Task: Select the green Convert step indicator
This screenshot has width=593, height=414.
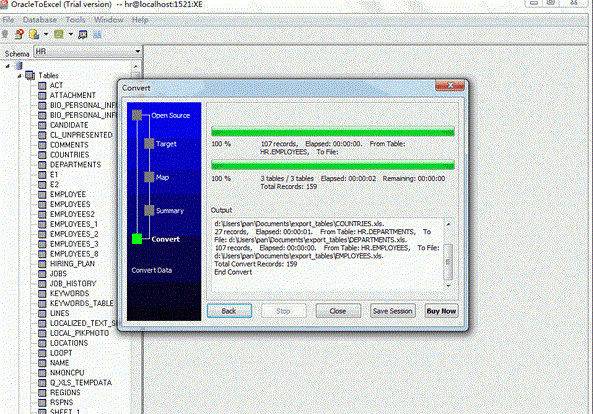Action: pos(137,239)
